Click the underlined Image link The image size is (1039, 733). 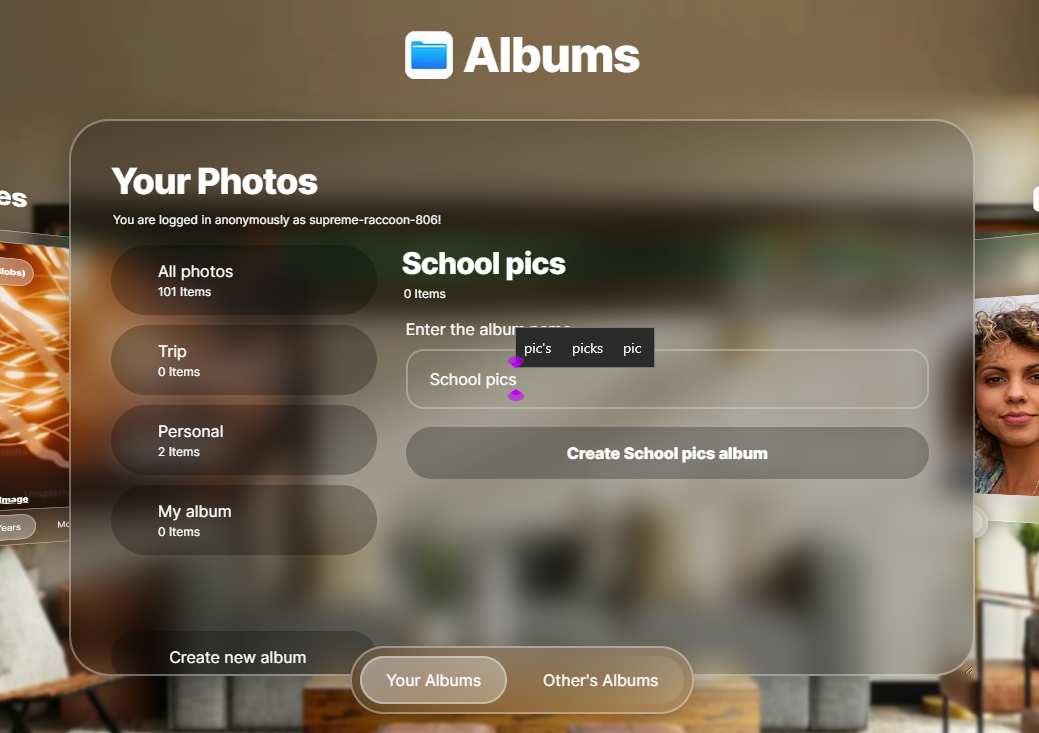[x=15, y=499]
